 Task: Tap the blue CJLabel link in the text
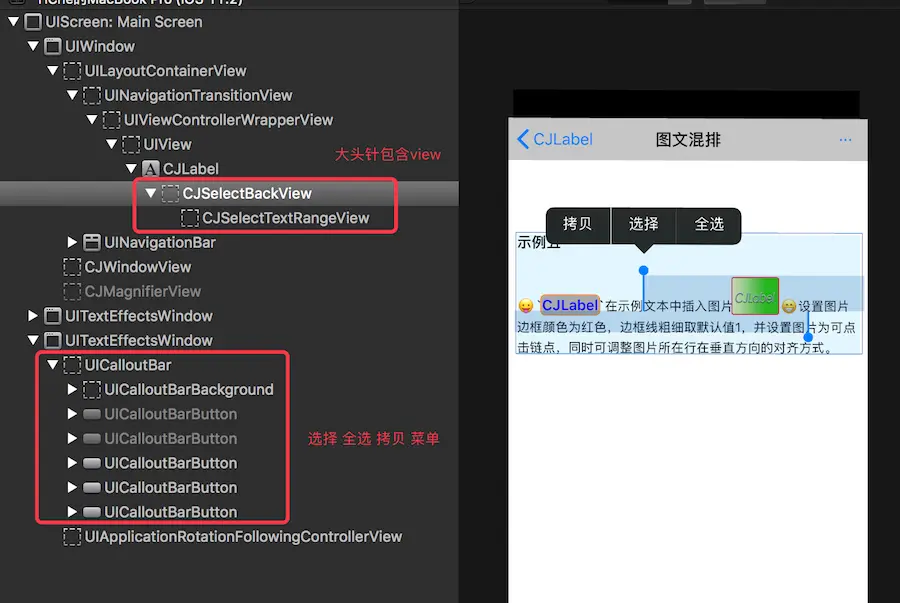click(x=570, y=305)
